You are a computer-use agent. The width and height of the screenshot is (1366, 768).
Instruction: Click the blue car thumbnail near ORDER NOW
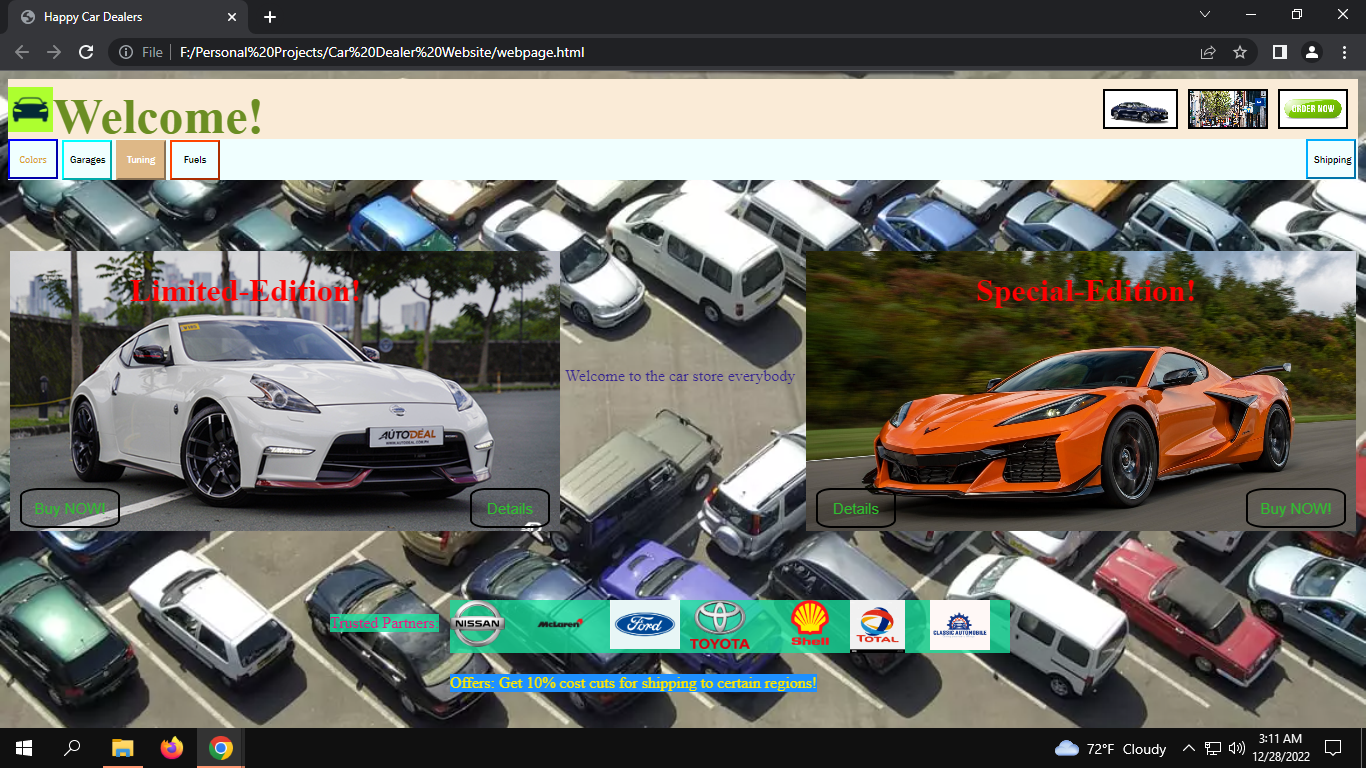pos(1140,109)
